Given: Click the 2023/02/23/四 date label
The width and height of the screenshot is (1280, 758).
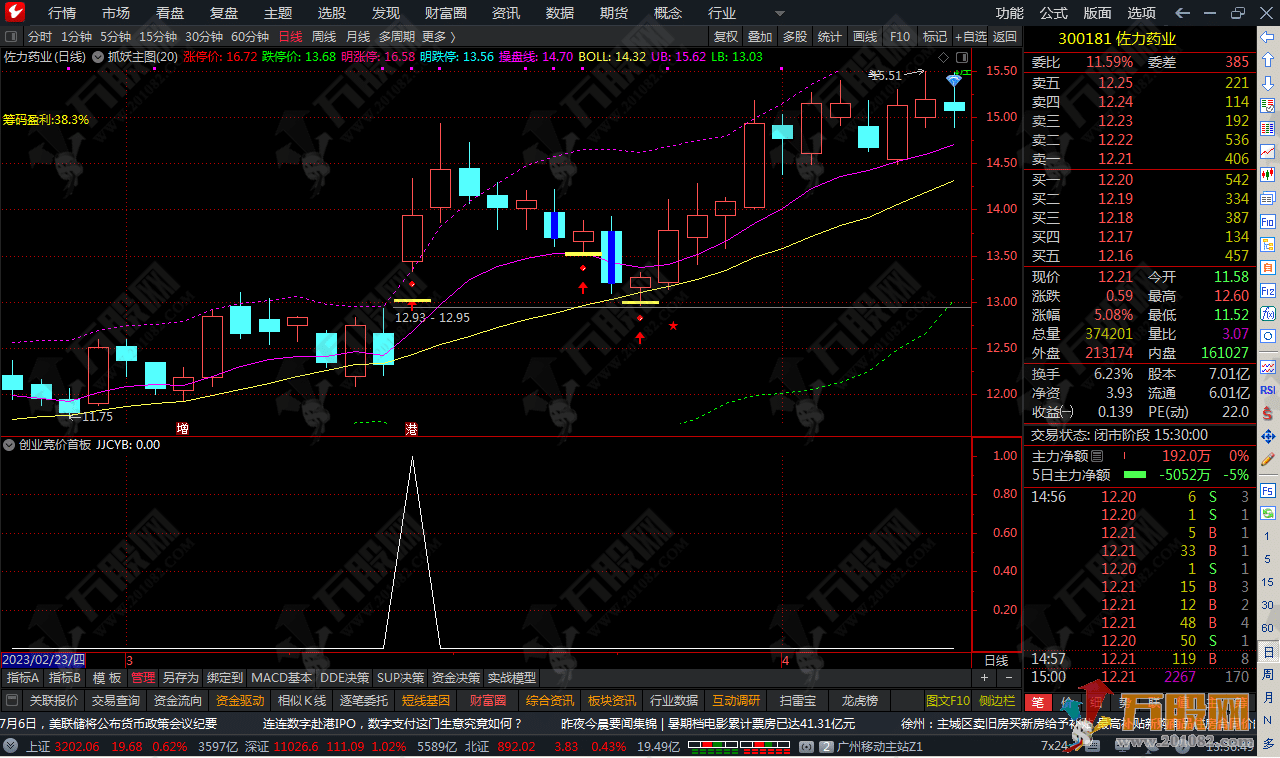Looking at the screenshot, I should tap(44, 660).
